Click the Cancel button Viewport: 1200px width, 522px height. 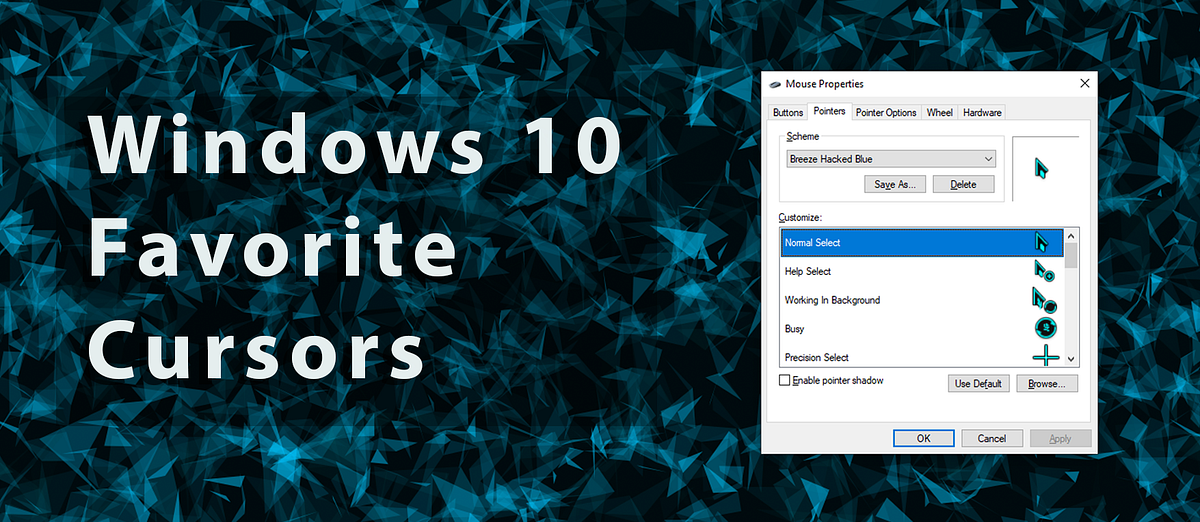(992, 438)
